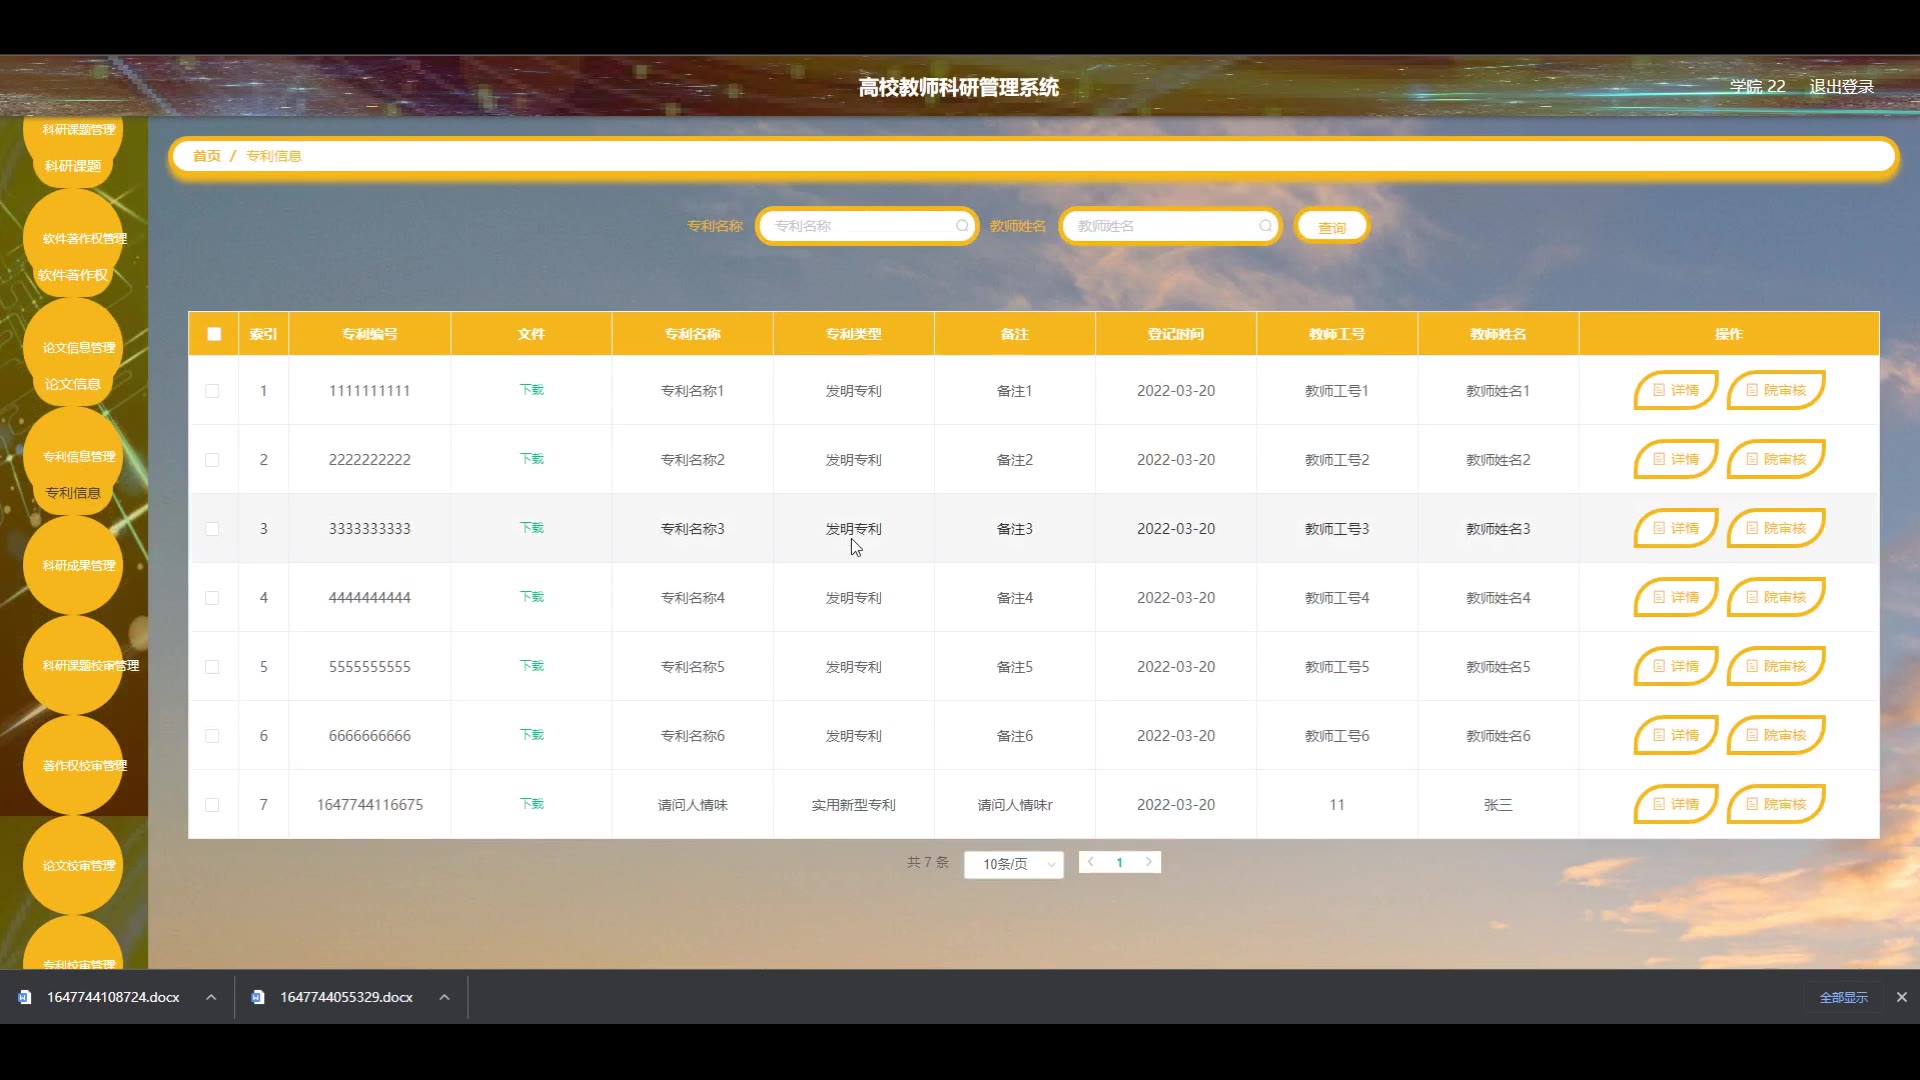Select row 5 checkbox
Image resolution: width=1920 pixels, height=1080 pixels.
(212, 667)
